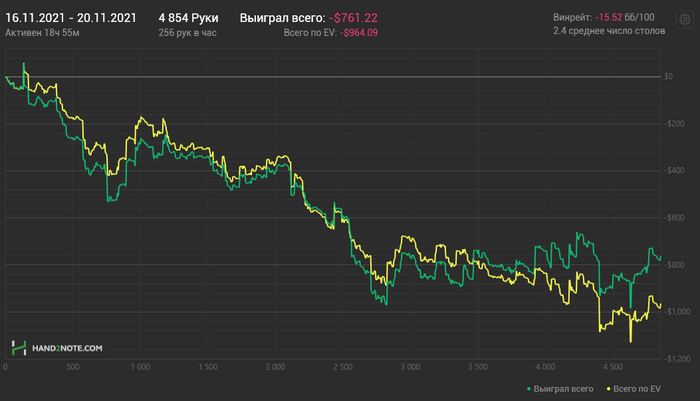Click the 4 500 x-axis label

pos(612,367)
